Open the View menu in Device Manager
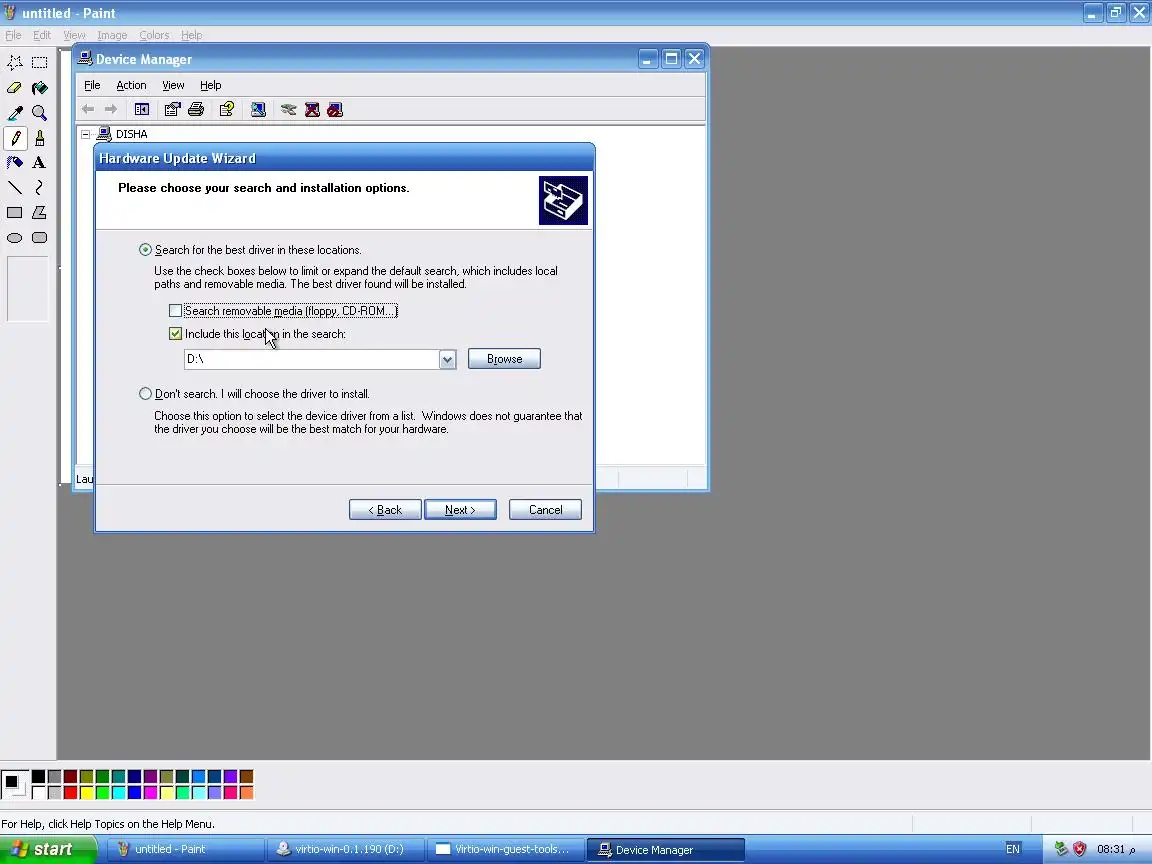 pyautogui.click(x=173, y=85)
